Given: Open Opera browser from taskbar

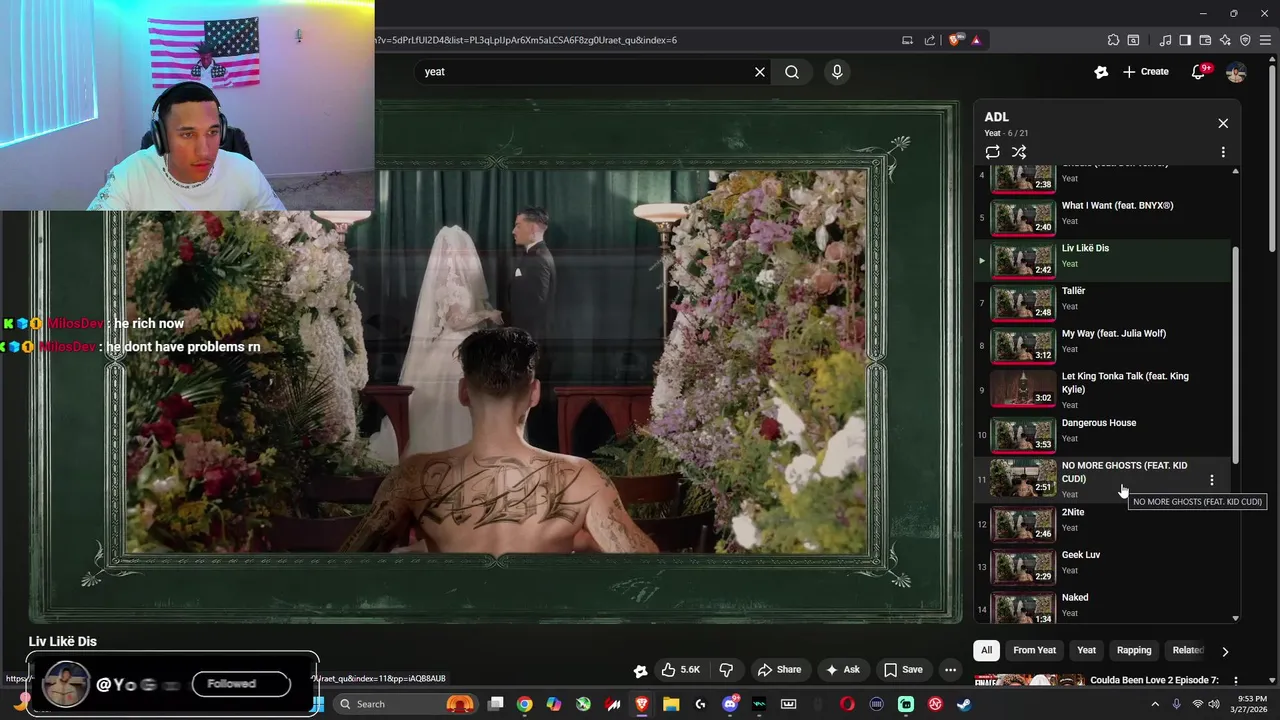Looking at the screenshot, I should click(x=847, y=704).
